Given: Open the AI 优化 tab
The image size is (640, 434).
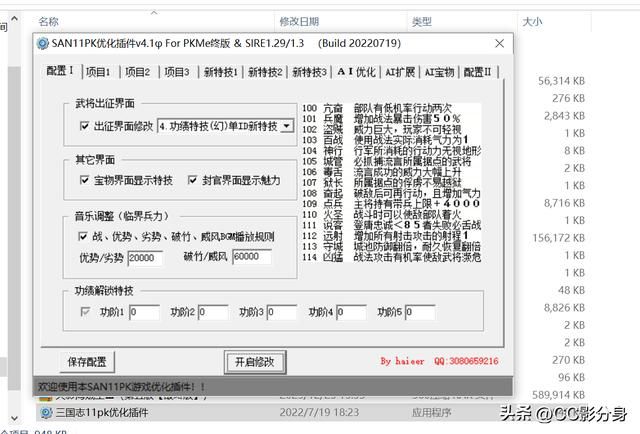Looking at the screenshot, I should pyautogui.click(x=356, y=72).
